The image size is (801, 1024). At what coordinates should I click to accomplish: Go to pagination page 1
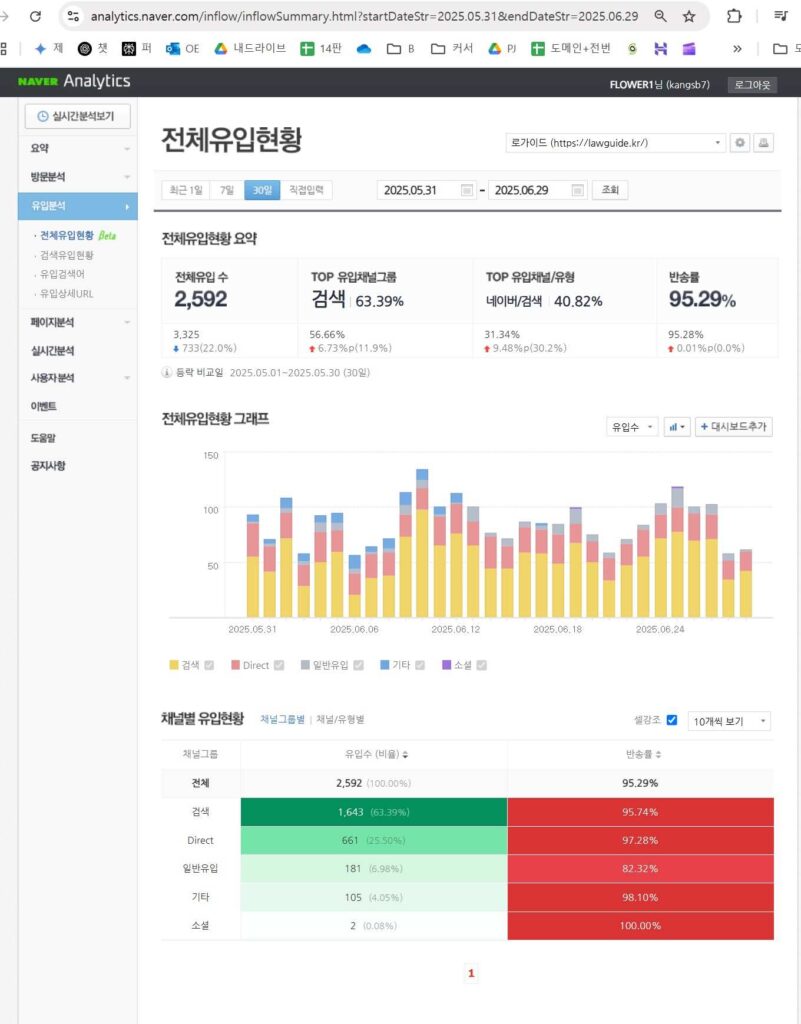click(x=471, y=973)
